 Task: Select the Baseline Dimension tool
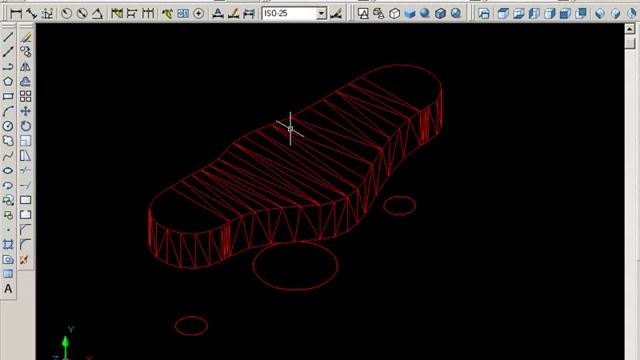click(x=132, y=13)
